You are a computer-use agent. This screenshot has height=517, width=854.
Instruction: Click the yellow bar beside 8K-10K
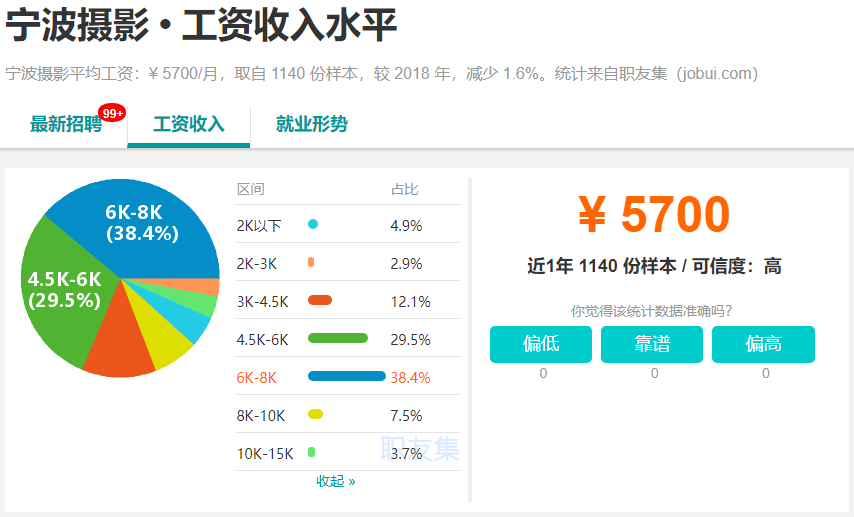click(315, 414)
